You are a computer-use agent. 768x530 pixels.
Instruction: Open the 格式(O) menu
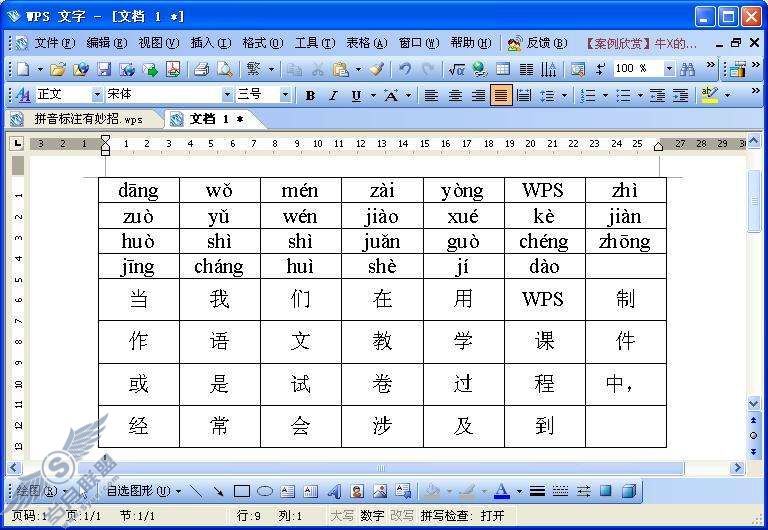click(x=263, y=43)
